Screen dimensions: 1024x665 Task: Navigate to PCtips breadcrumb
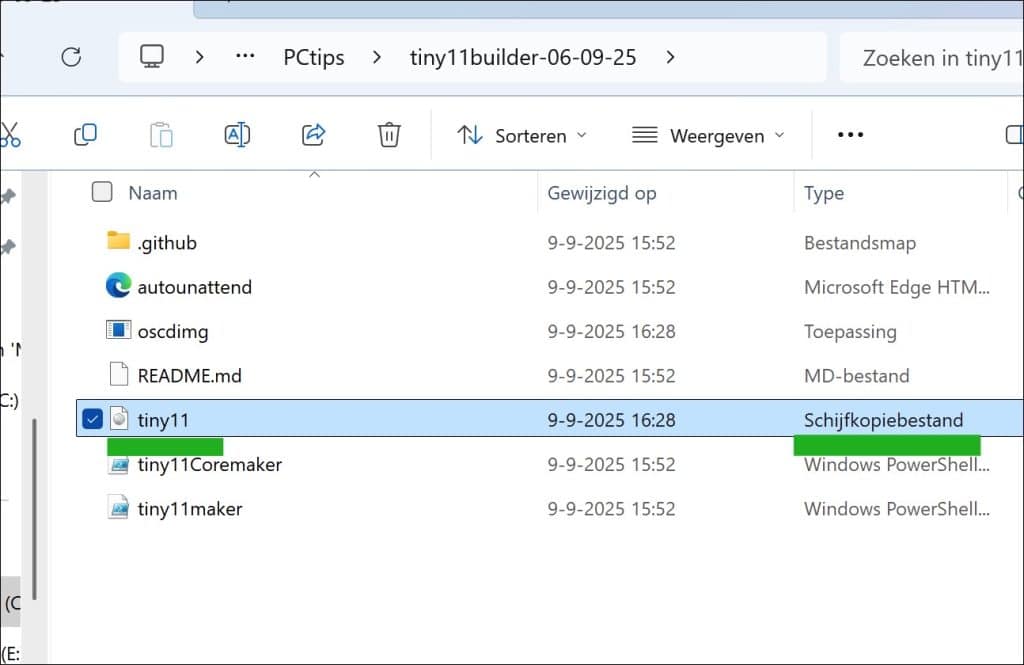pos(313,57)
